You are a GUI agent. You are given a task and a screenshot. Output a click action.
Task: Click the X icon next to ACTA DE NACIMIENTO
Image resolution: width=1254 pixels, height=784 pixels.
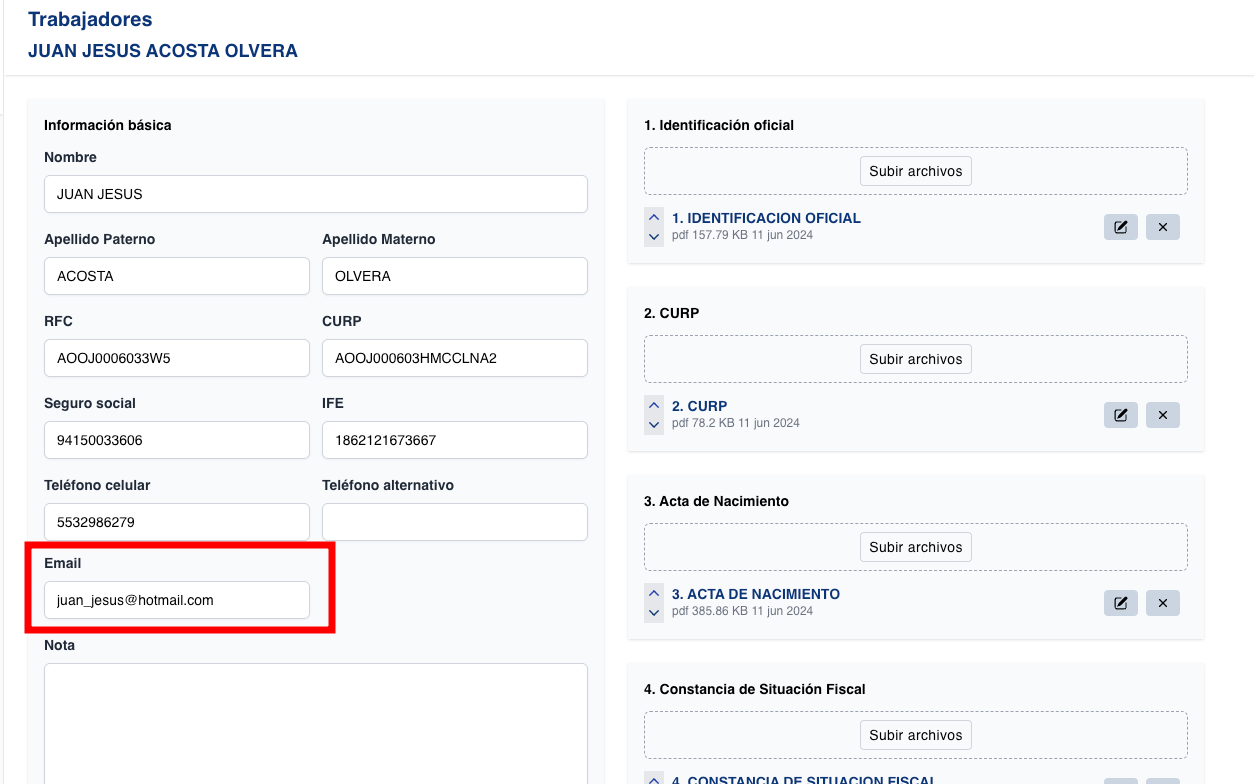[x=1162, y=603]
